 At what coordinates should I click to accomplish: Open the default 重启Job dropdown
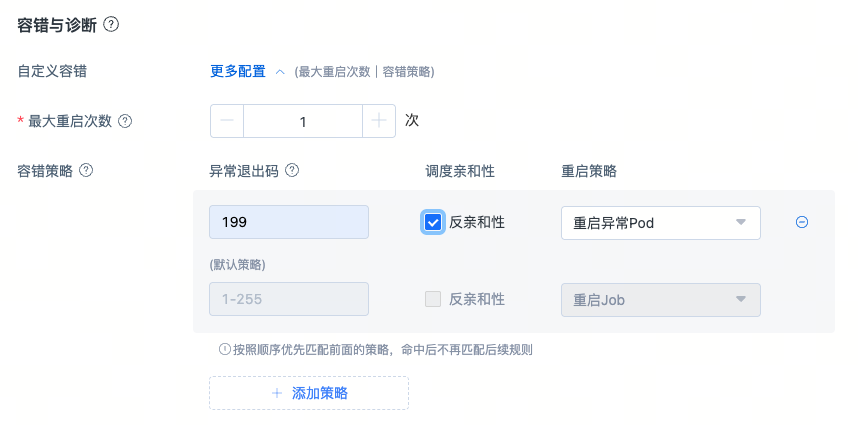(660, 300)
